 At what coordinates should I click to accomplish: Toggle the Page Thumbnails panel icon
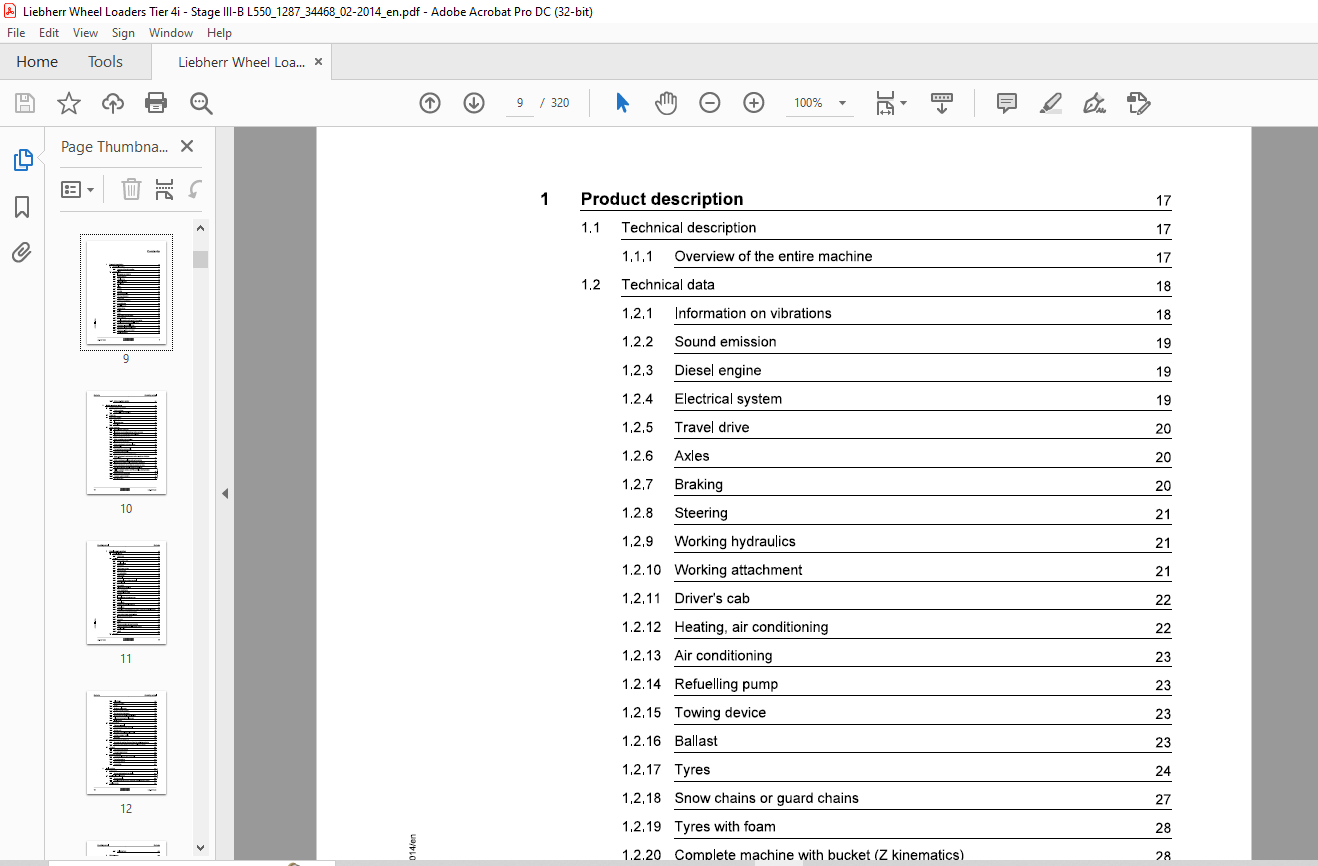pos(22,160)
